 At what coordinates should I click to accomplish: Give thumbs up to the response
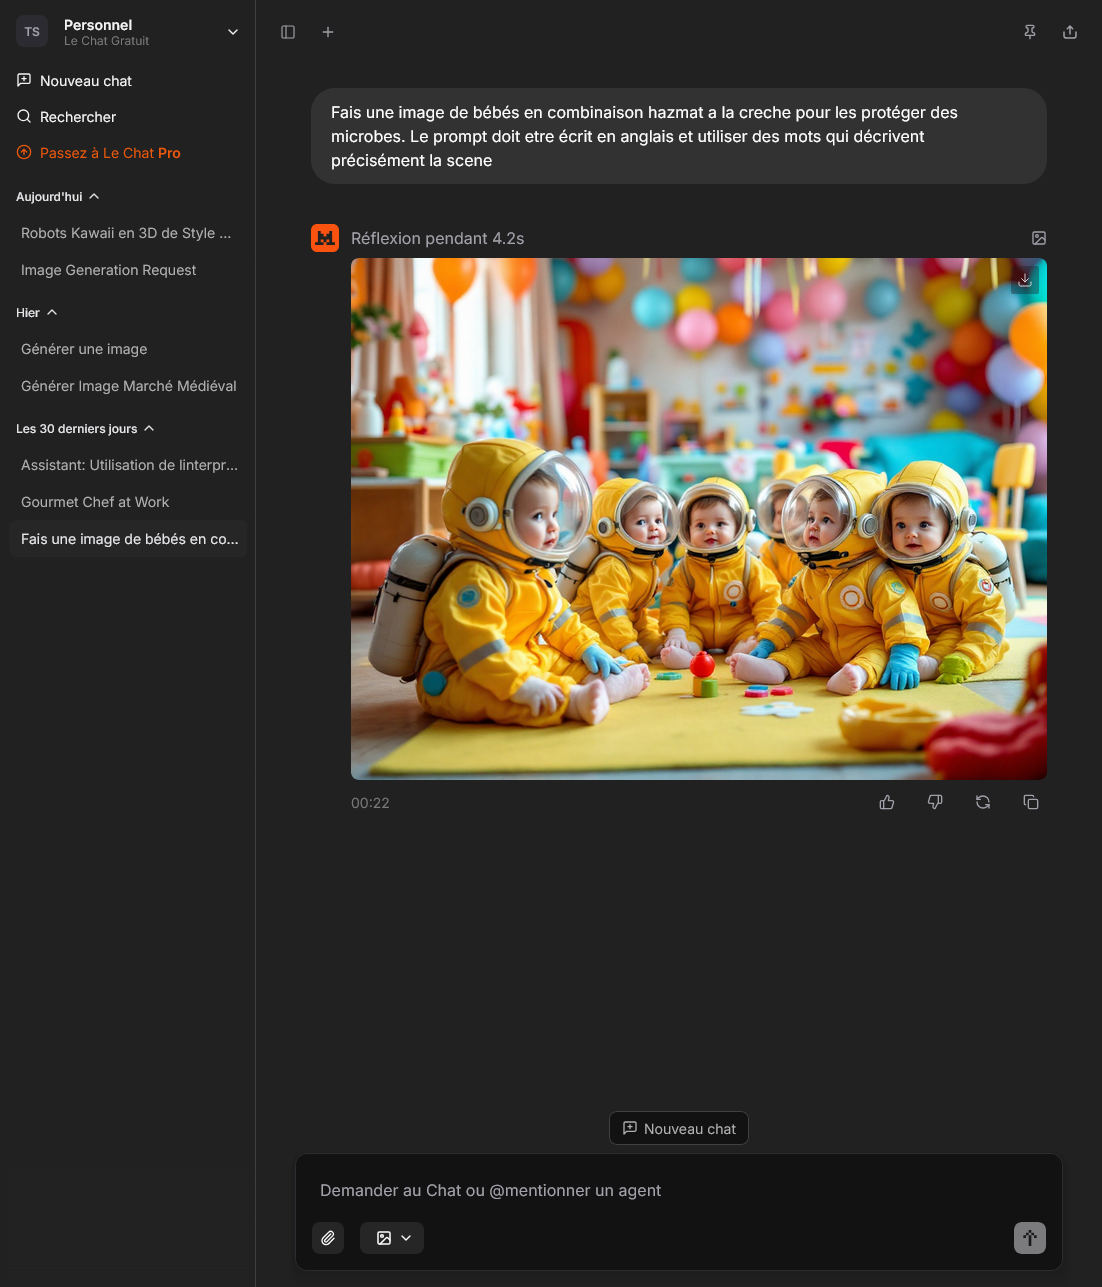(887, 802)
